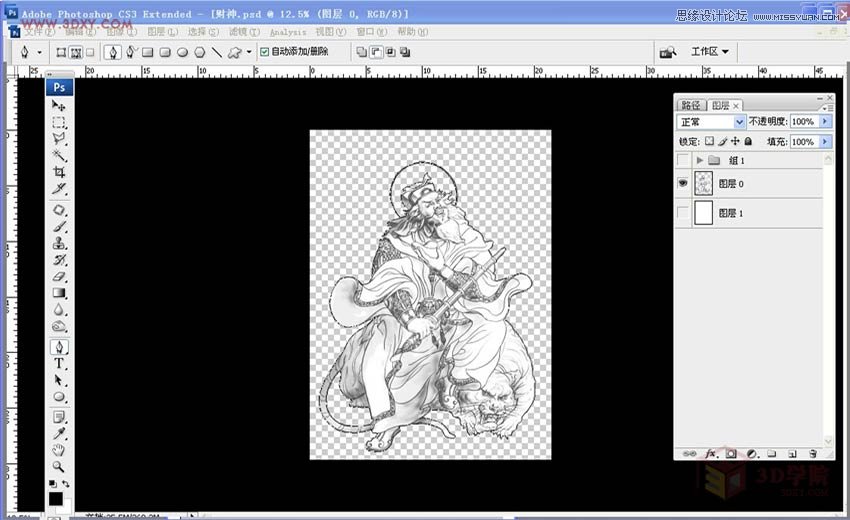The height and width of the screenshot is (520, 850).
Task: Hide 图层 0 via eye icon
Action: (x=683, y=183)
